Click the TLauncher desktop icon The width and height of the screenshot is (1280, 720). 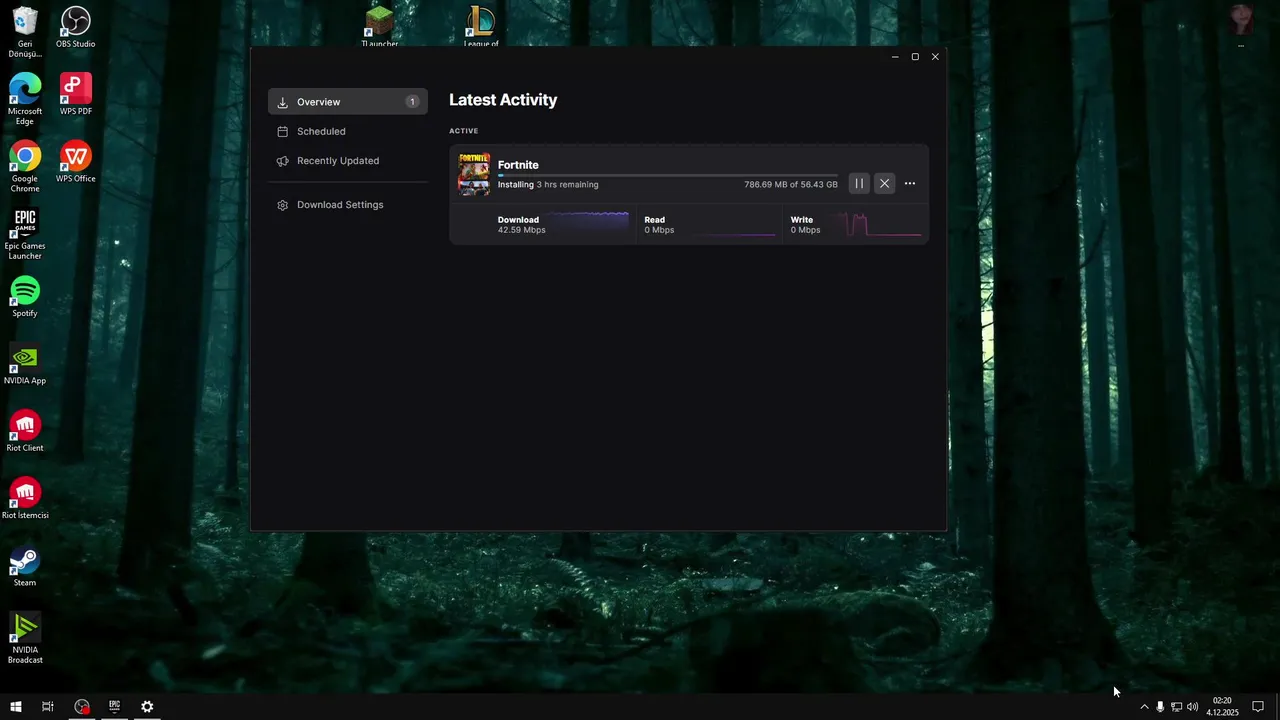pos(379,27)
